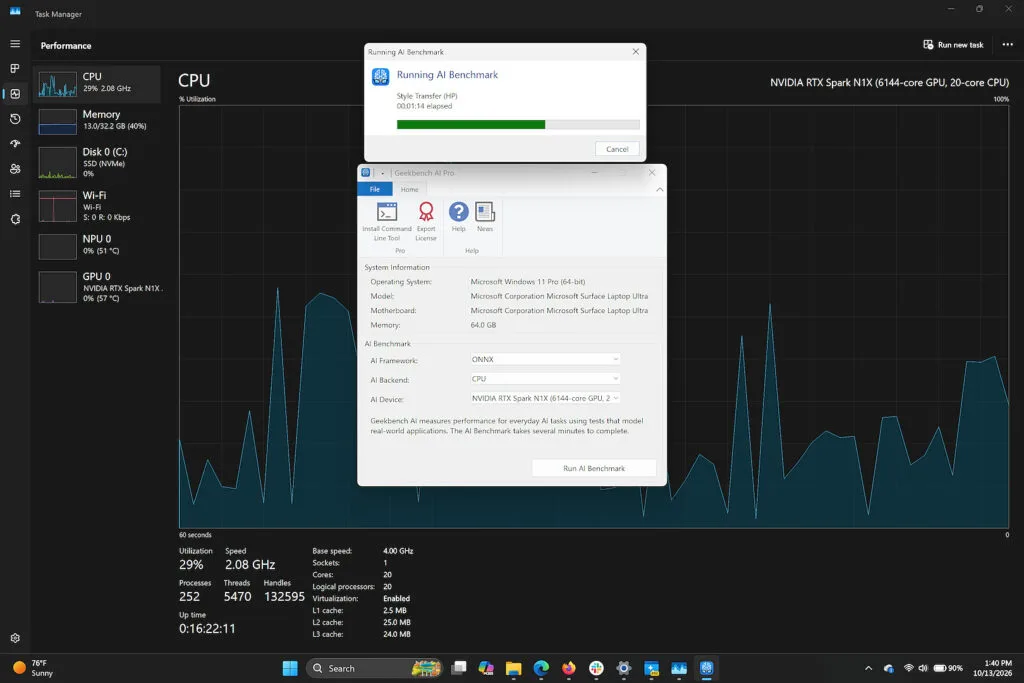Select the Wi-Fi performance entry

point(97,206)
